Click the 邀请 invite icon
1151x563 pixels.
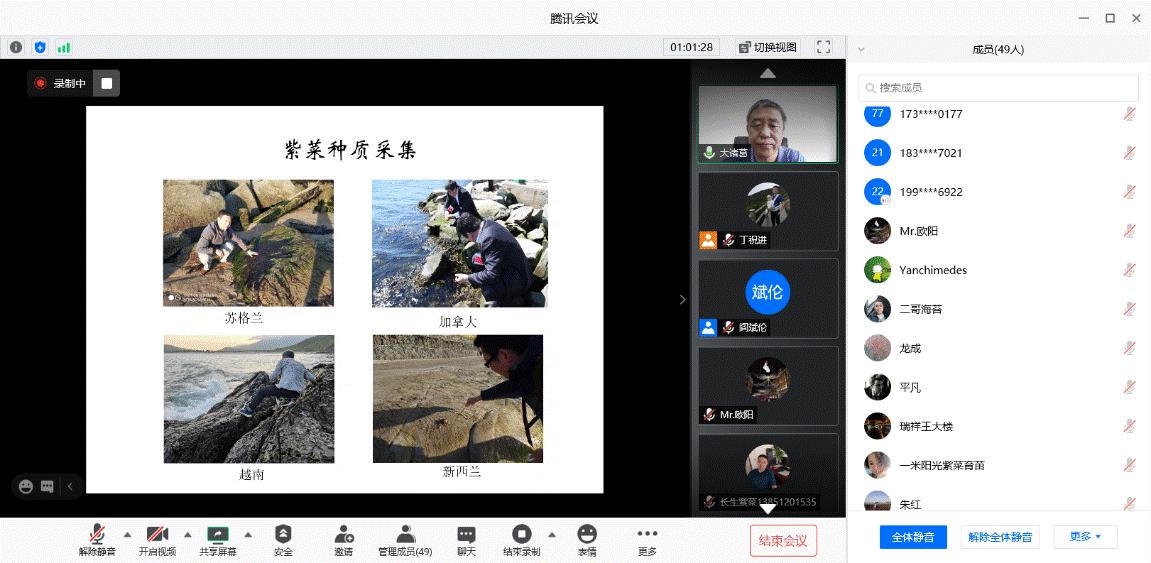pyautogui.click(x=343, y=539)
